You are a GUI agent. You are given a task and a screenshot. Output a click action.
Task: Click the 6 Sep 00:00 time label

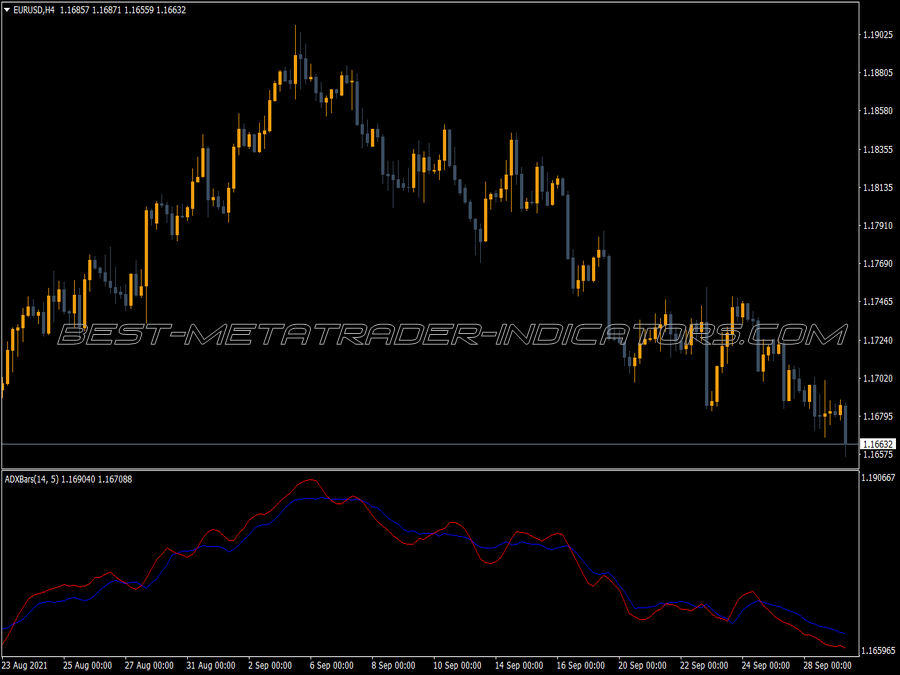[x=332, y=666]
